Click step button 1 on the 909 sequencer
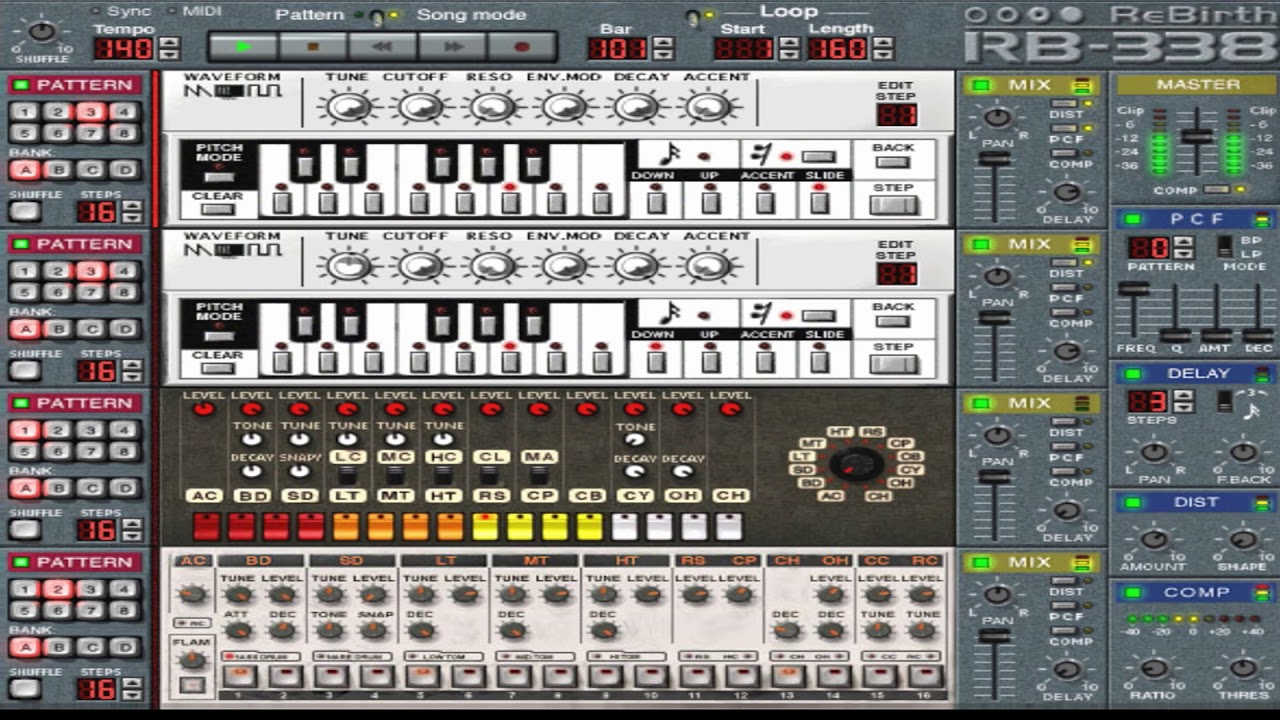Screen dimensions: 1280x720 coord(238,677)
